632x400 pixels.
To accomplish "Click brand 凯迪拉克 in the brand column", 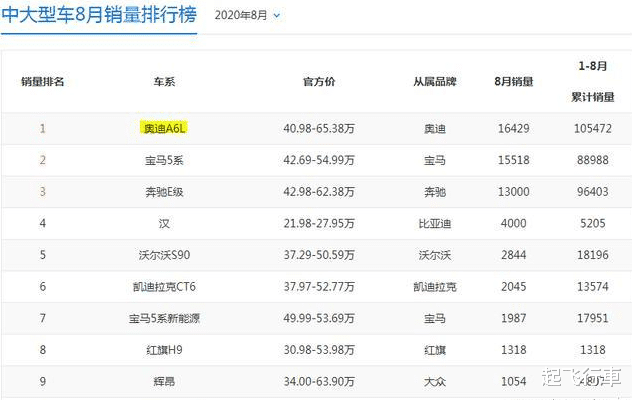I will tap(434, 287).
